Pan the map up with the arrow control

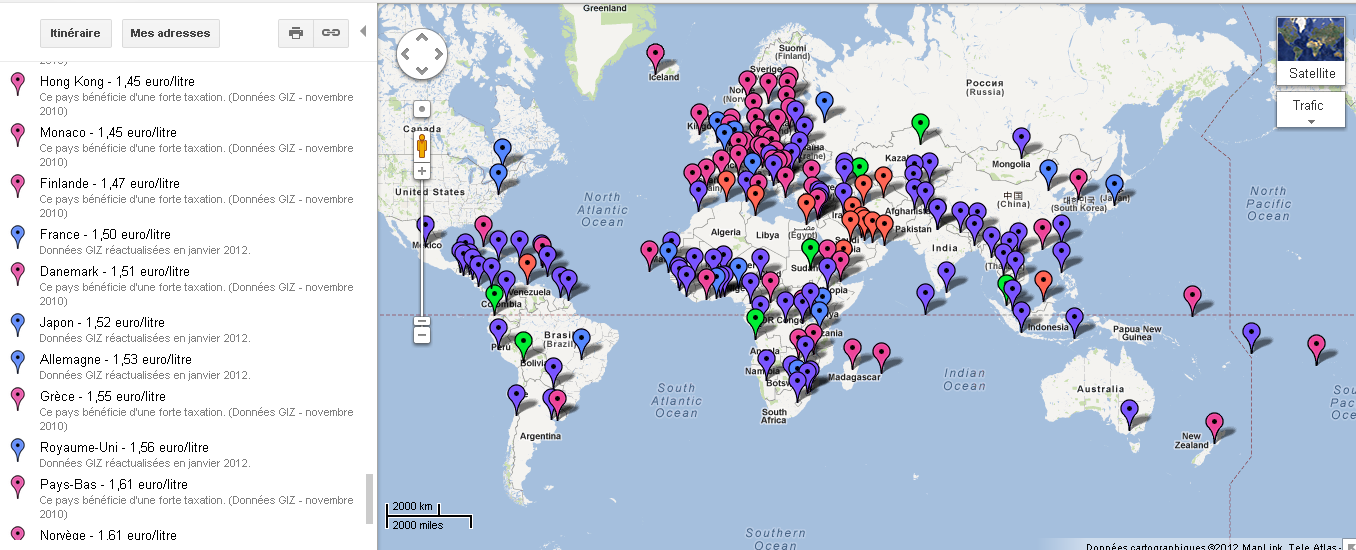point(422,38)
